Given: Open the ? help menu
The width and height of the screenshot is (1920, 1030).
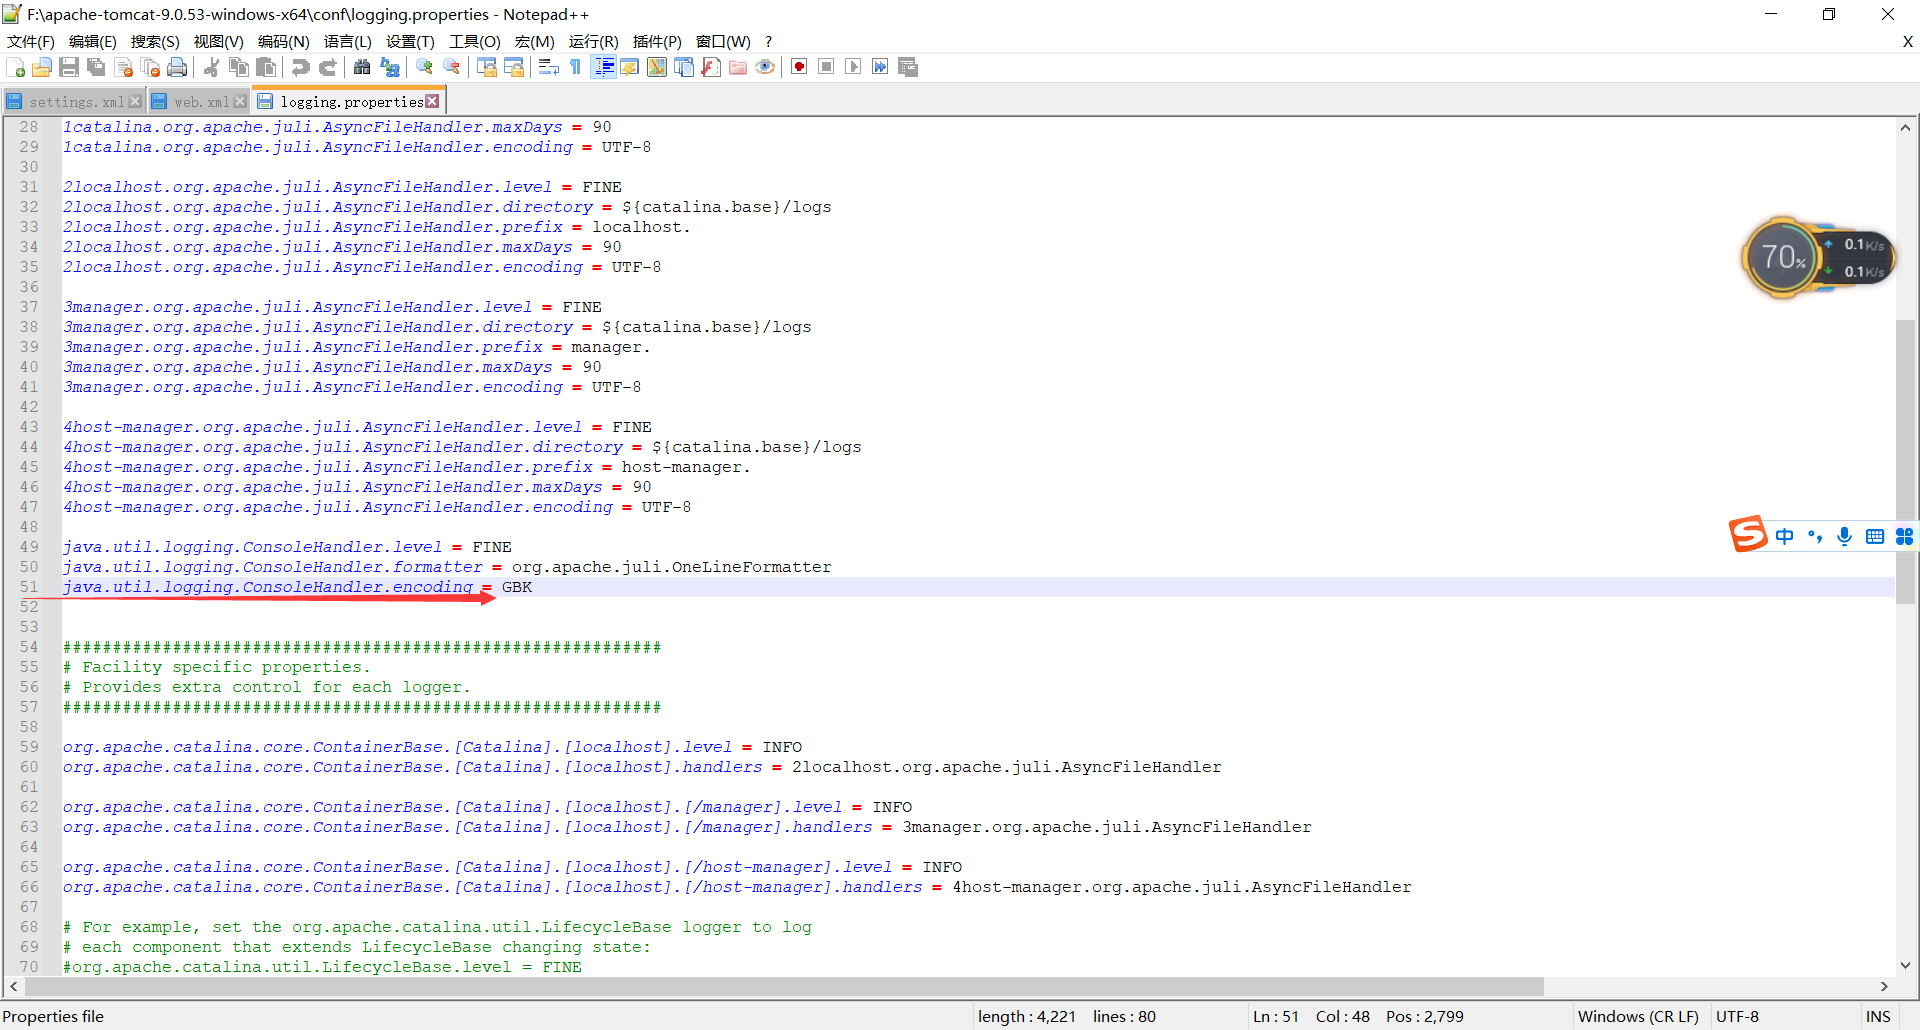Looking at the screenshot, I should click(768, 41).
